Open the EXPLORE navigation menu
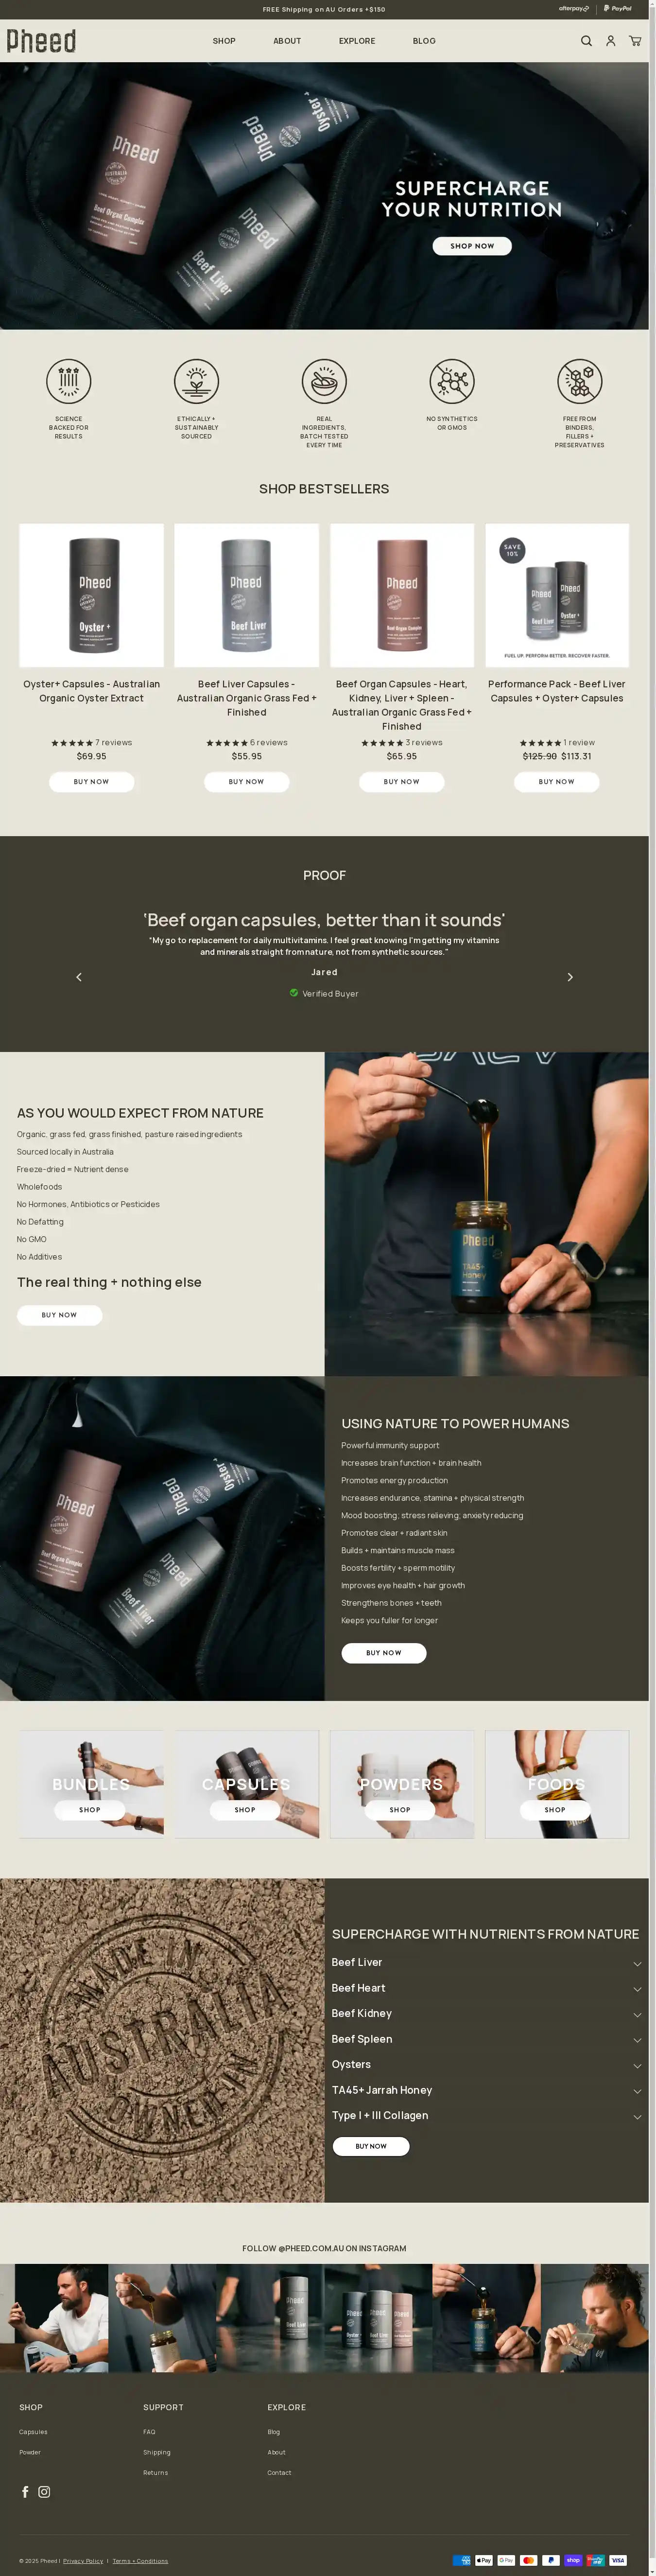656x2576 pixels. 357,41
